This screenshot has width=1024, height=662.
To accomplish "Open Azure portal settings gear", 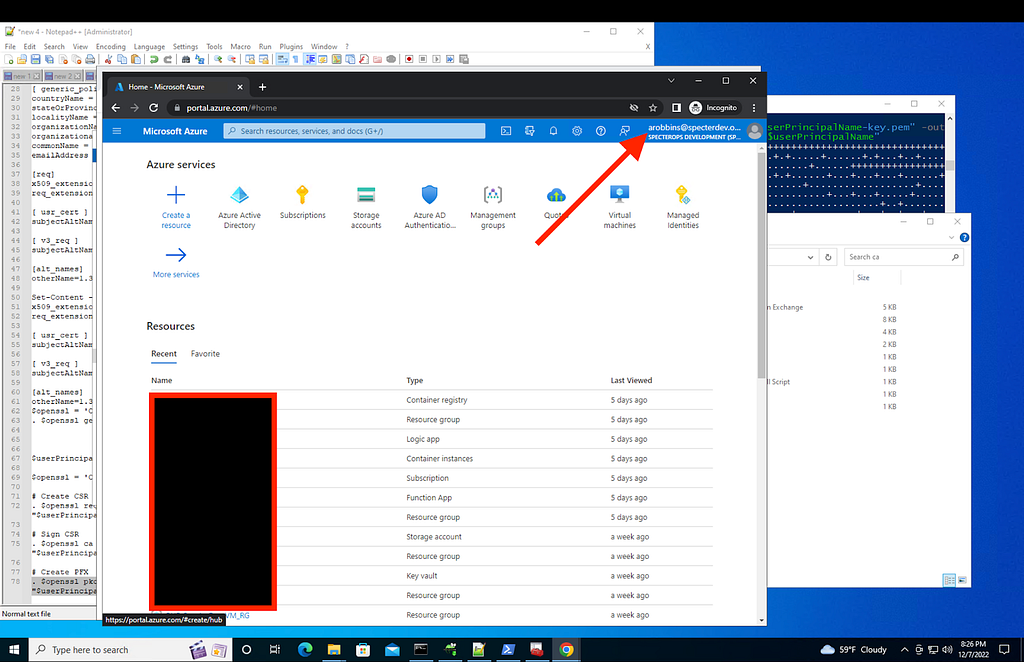I will click(577, 131).
